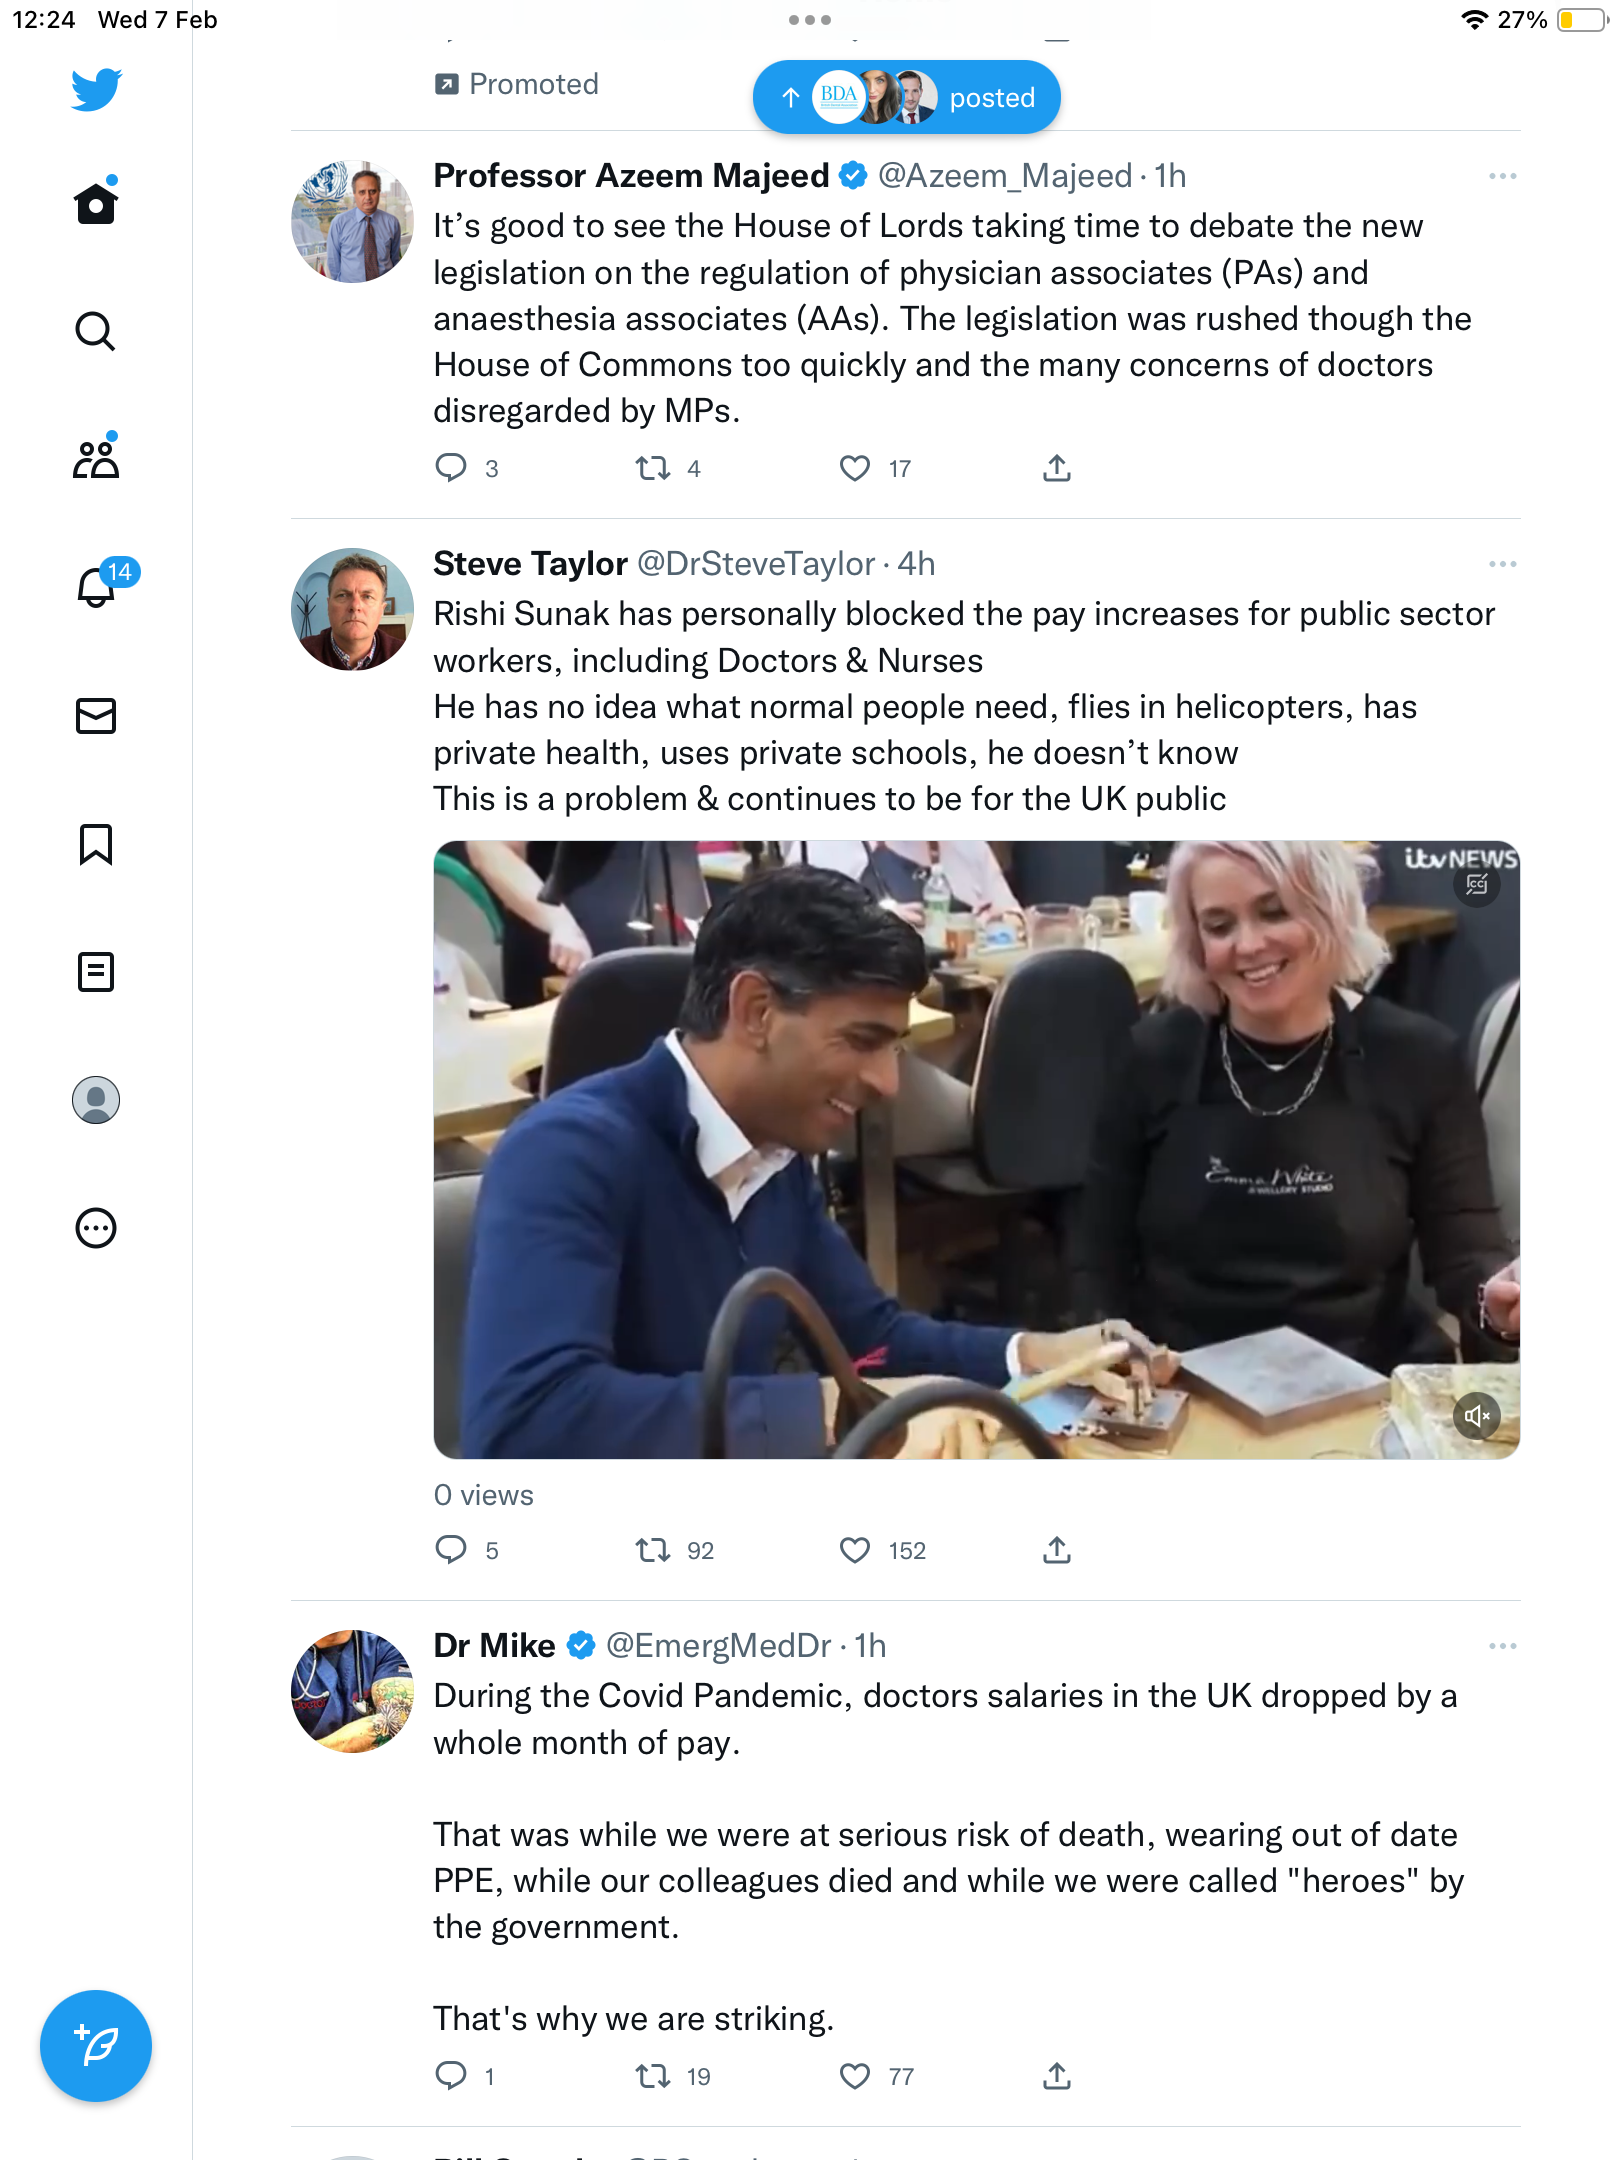1620x2160 pixels.
Task: Open Notifications bell with 14 badge
Action: [x=96, y=587]
